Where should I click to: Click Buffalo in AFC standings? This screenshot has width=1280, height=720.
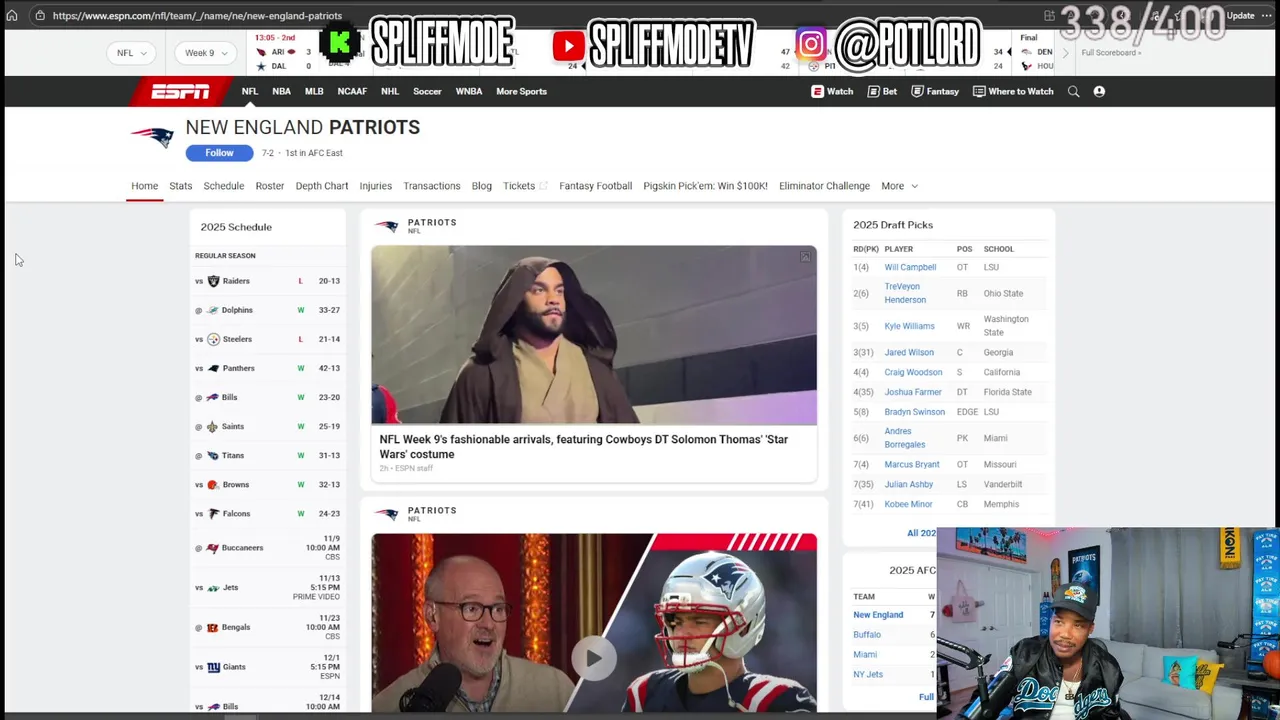point(867,635)
